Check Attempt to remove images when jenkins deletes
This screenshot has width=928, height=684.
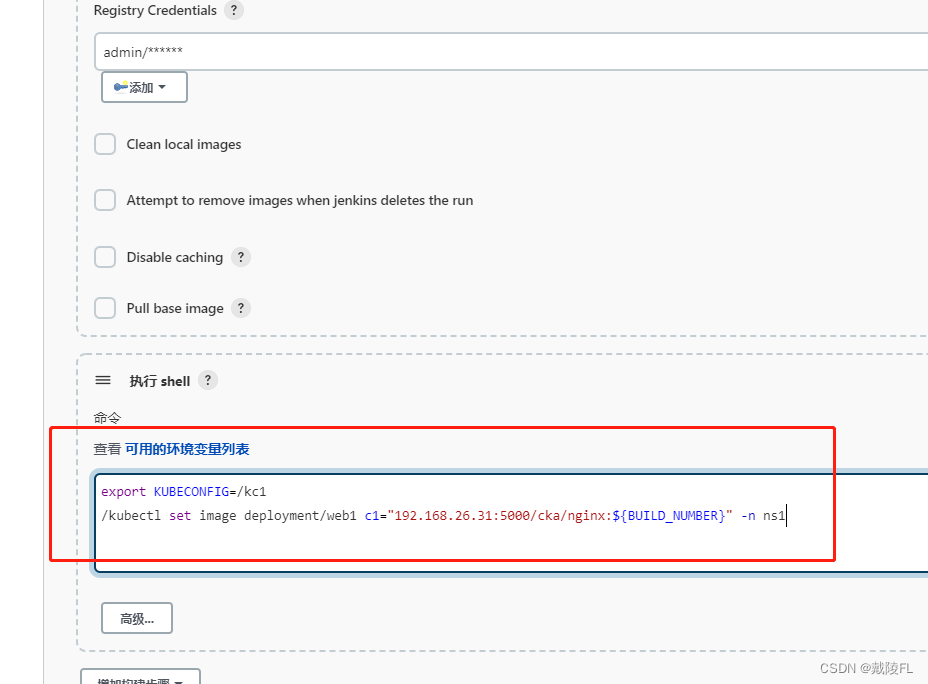click(105, 200)
